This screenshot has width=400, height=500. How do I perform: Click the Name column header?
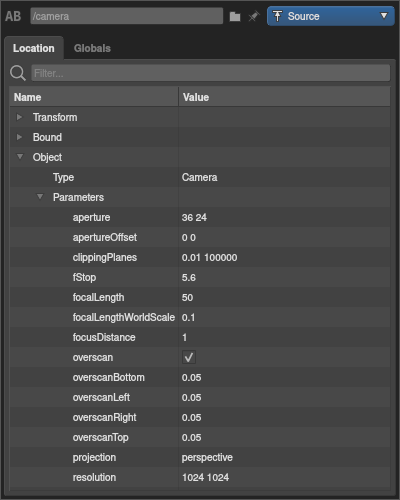pyautogui.click(x=94, y=97)
